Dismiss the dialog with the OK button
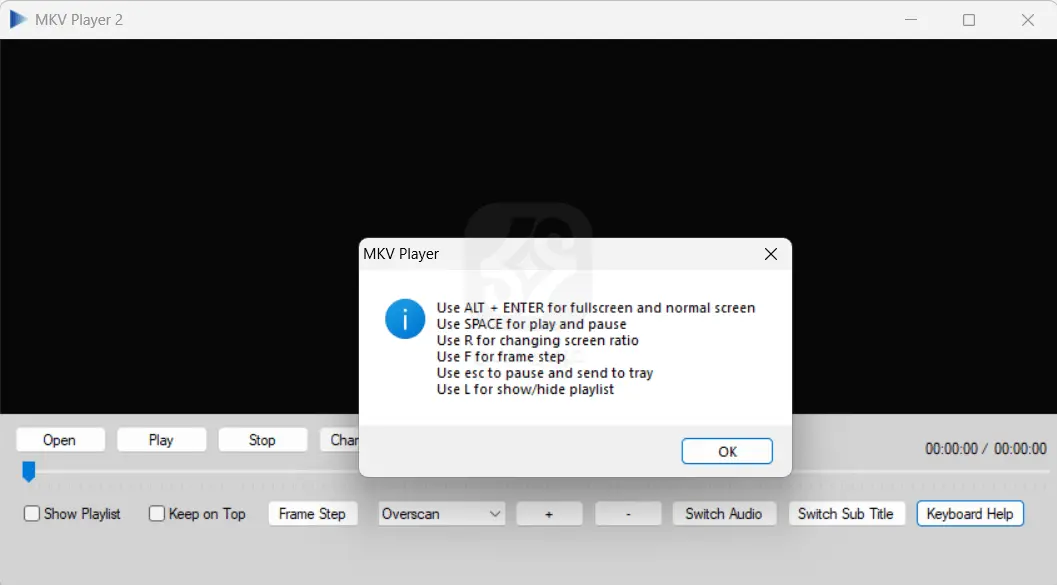The image size is (1057, 585). point(727,451)
